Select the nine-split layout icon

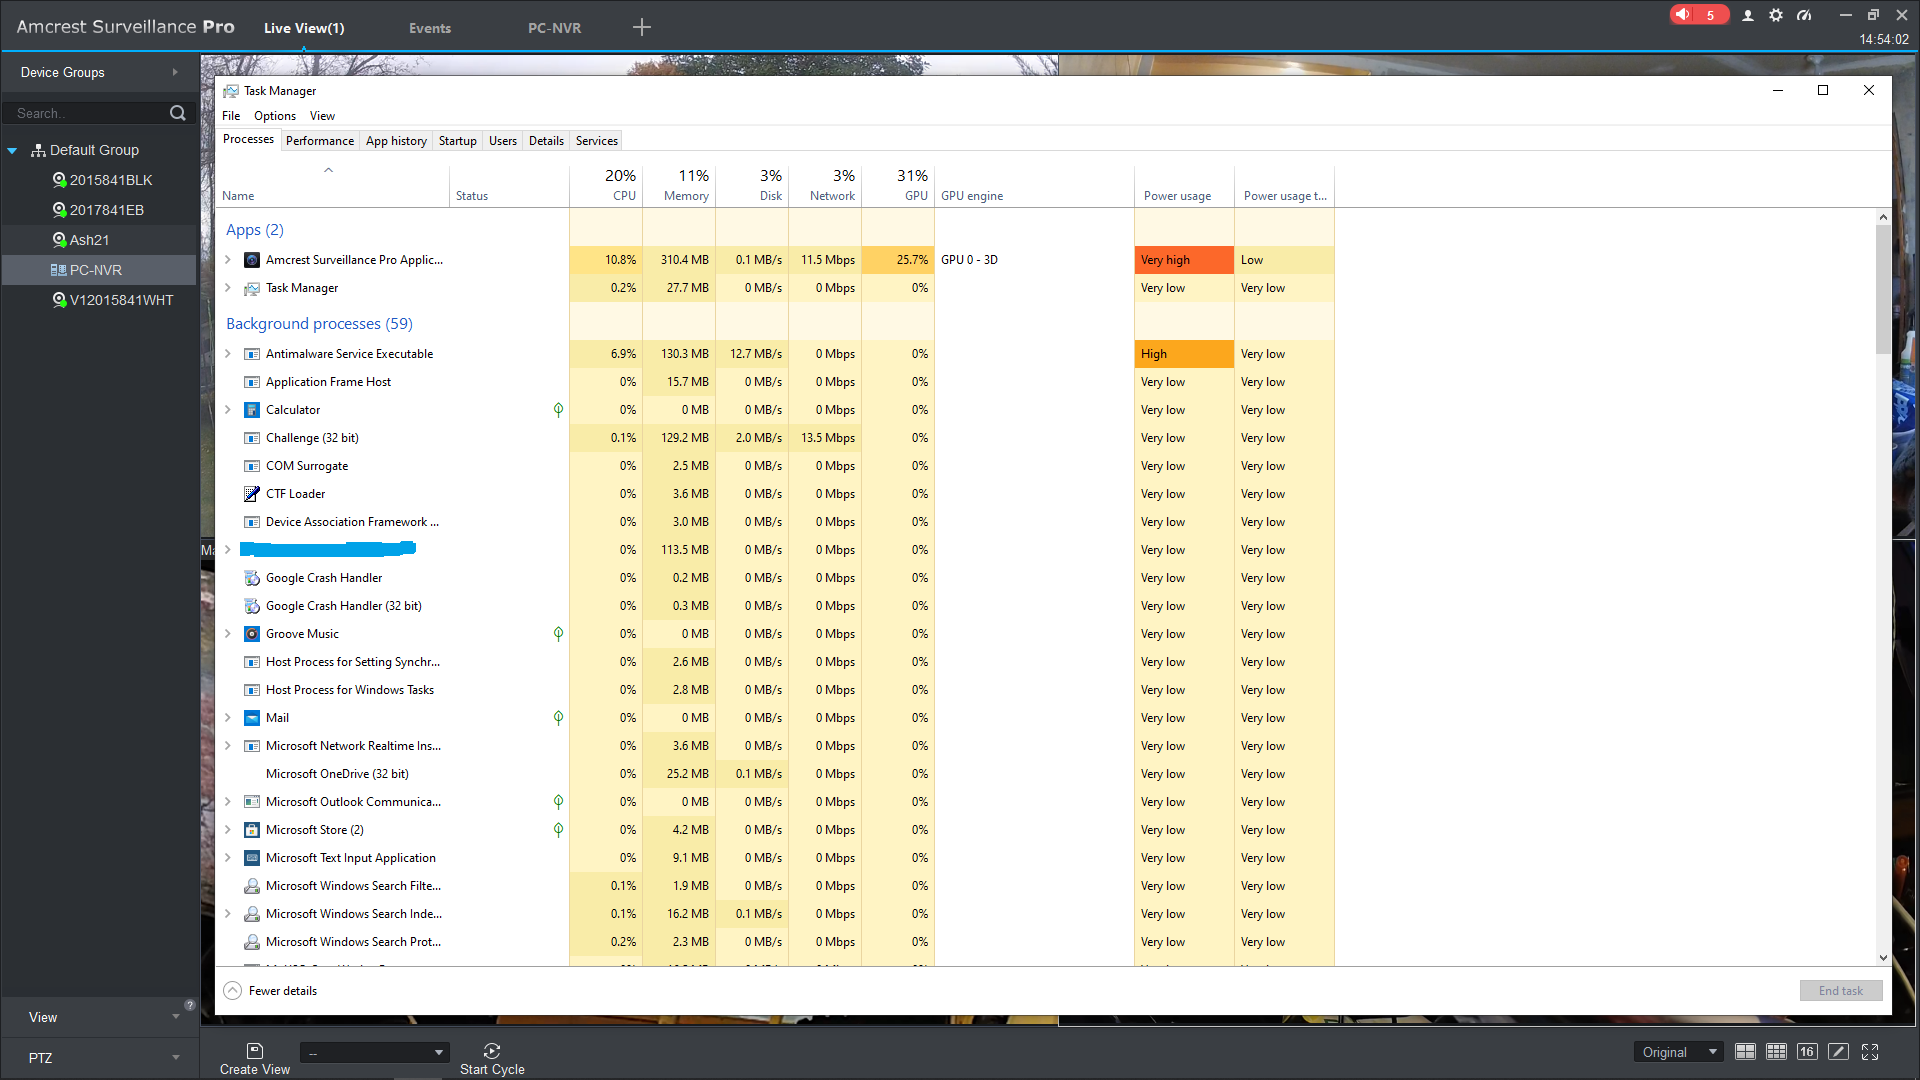[1776, 1052]
